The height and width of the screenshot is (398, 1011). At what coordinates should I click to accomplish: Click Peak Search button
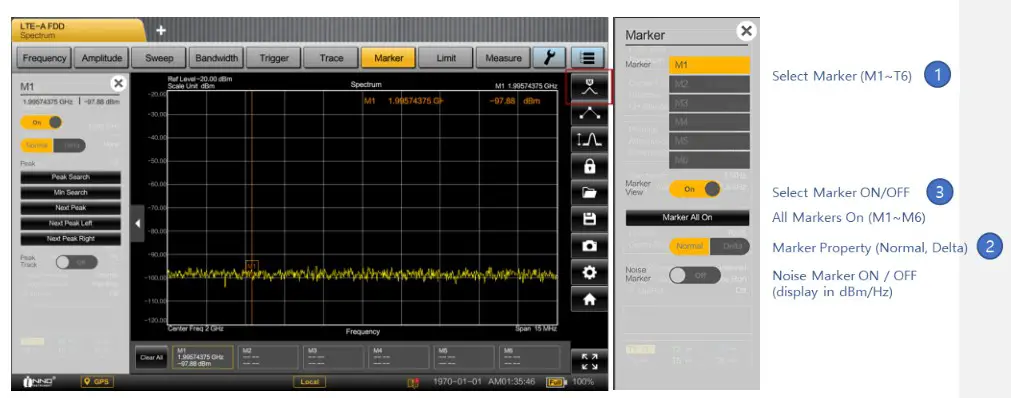click(x=70, y=177)
